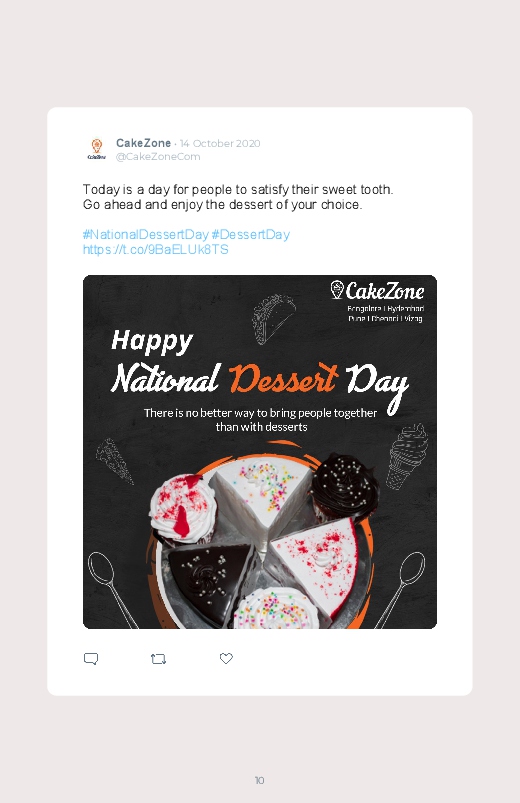Click the left spoon illustration
Viewport: 520px width, 803px height.
[x=112, y=589]
